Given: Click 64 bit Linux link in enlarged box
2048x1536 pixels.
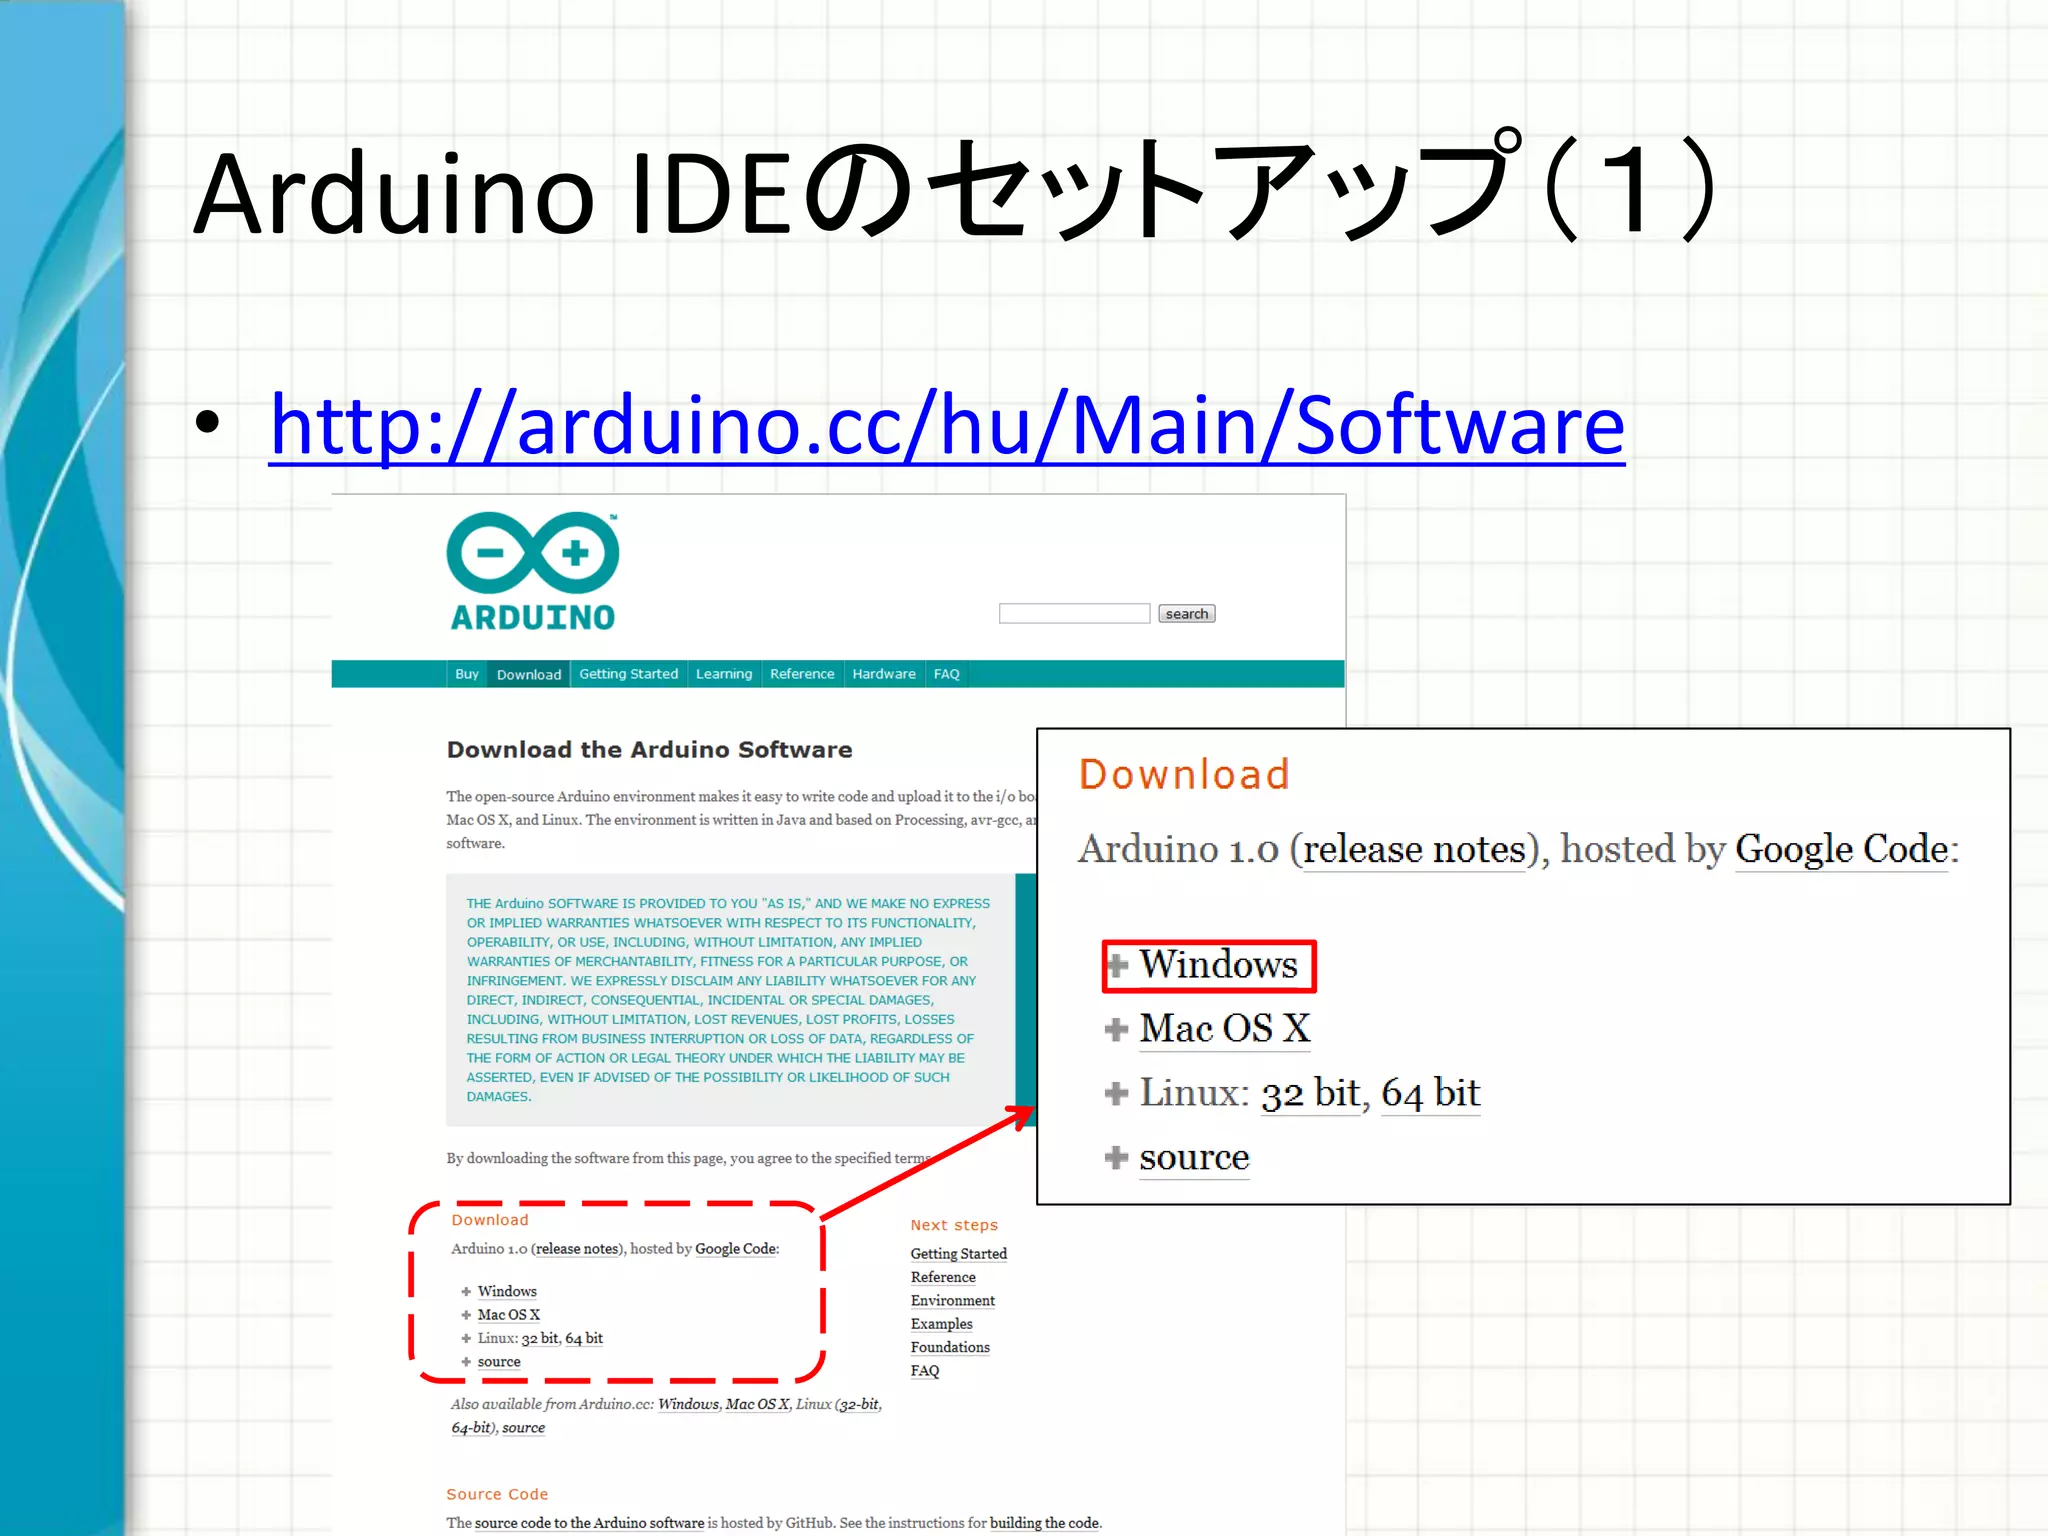Looking at the screenshot, I should click(1431, 1093).
